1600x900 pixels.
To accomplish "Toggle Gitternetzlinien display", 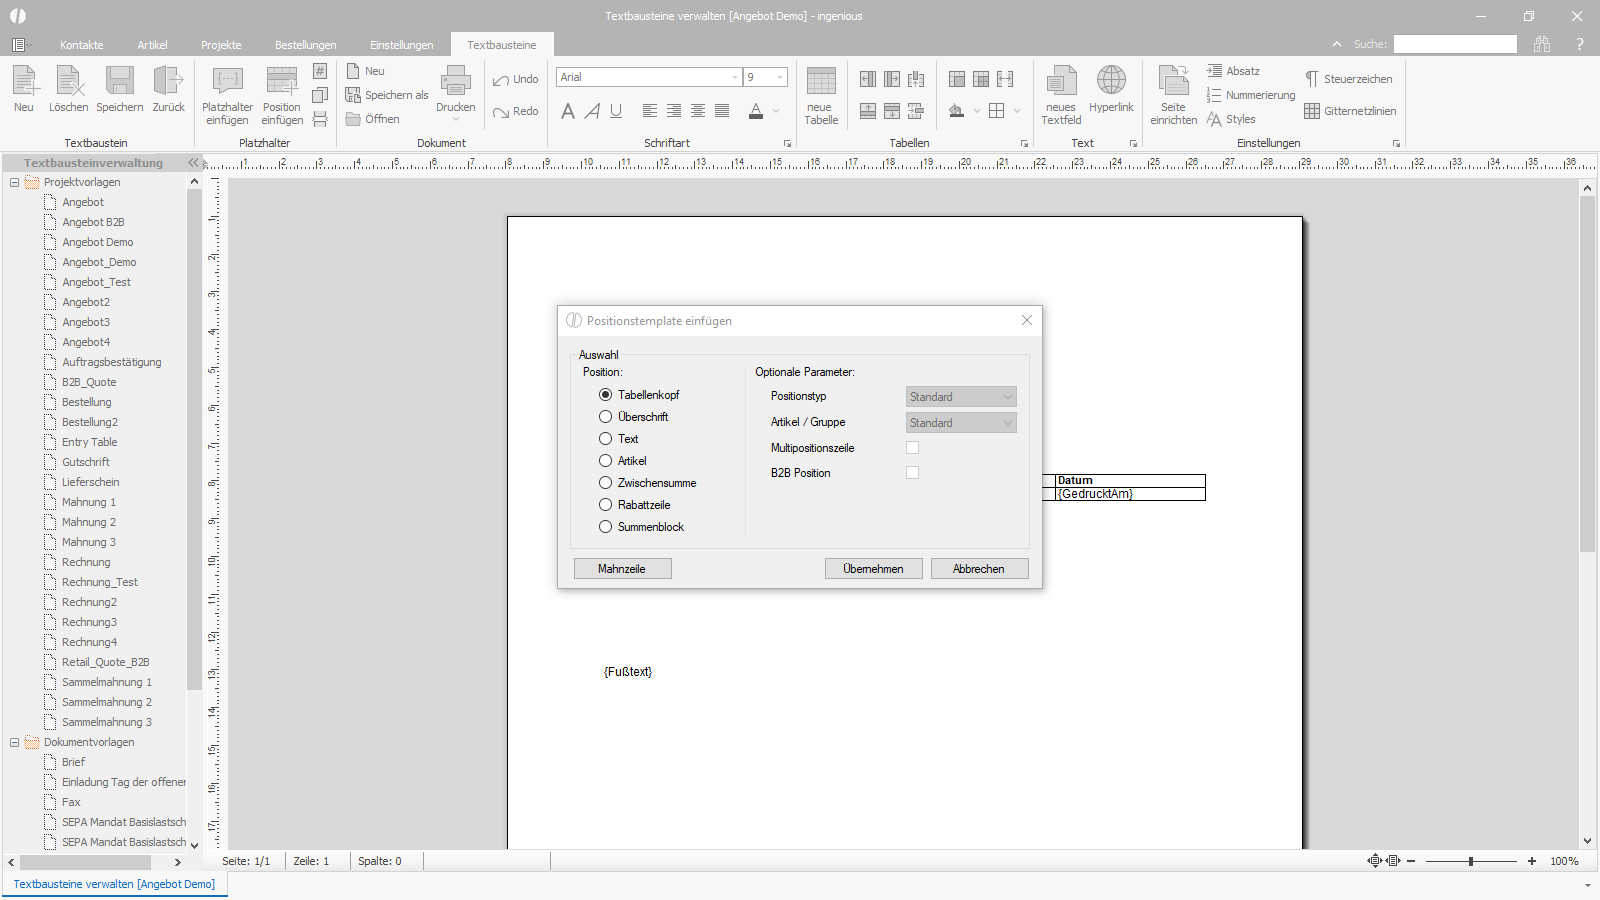I will (x=1350, y=111).
